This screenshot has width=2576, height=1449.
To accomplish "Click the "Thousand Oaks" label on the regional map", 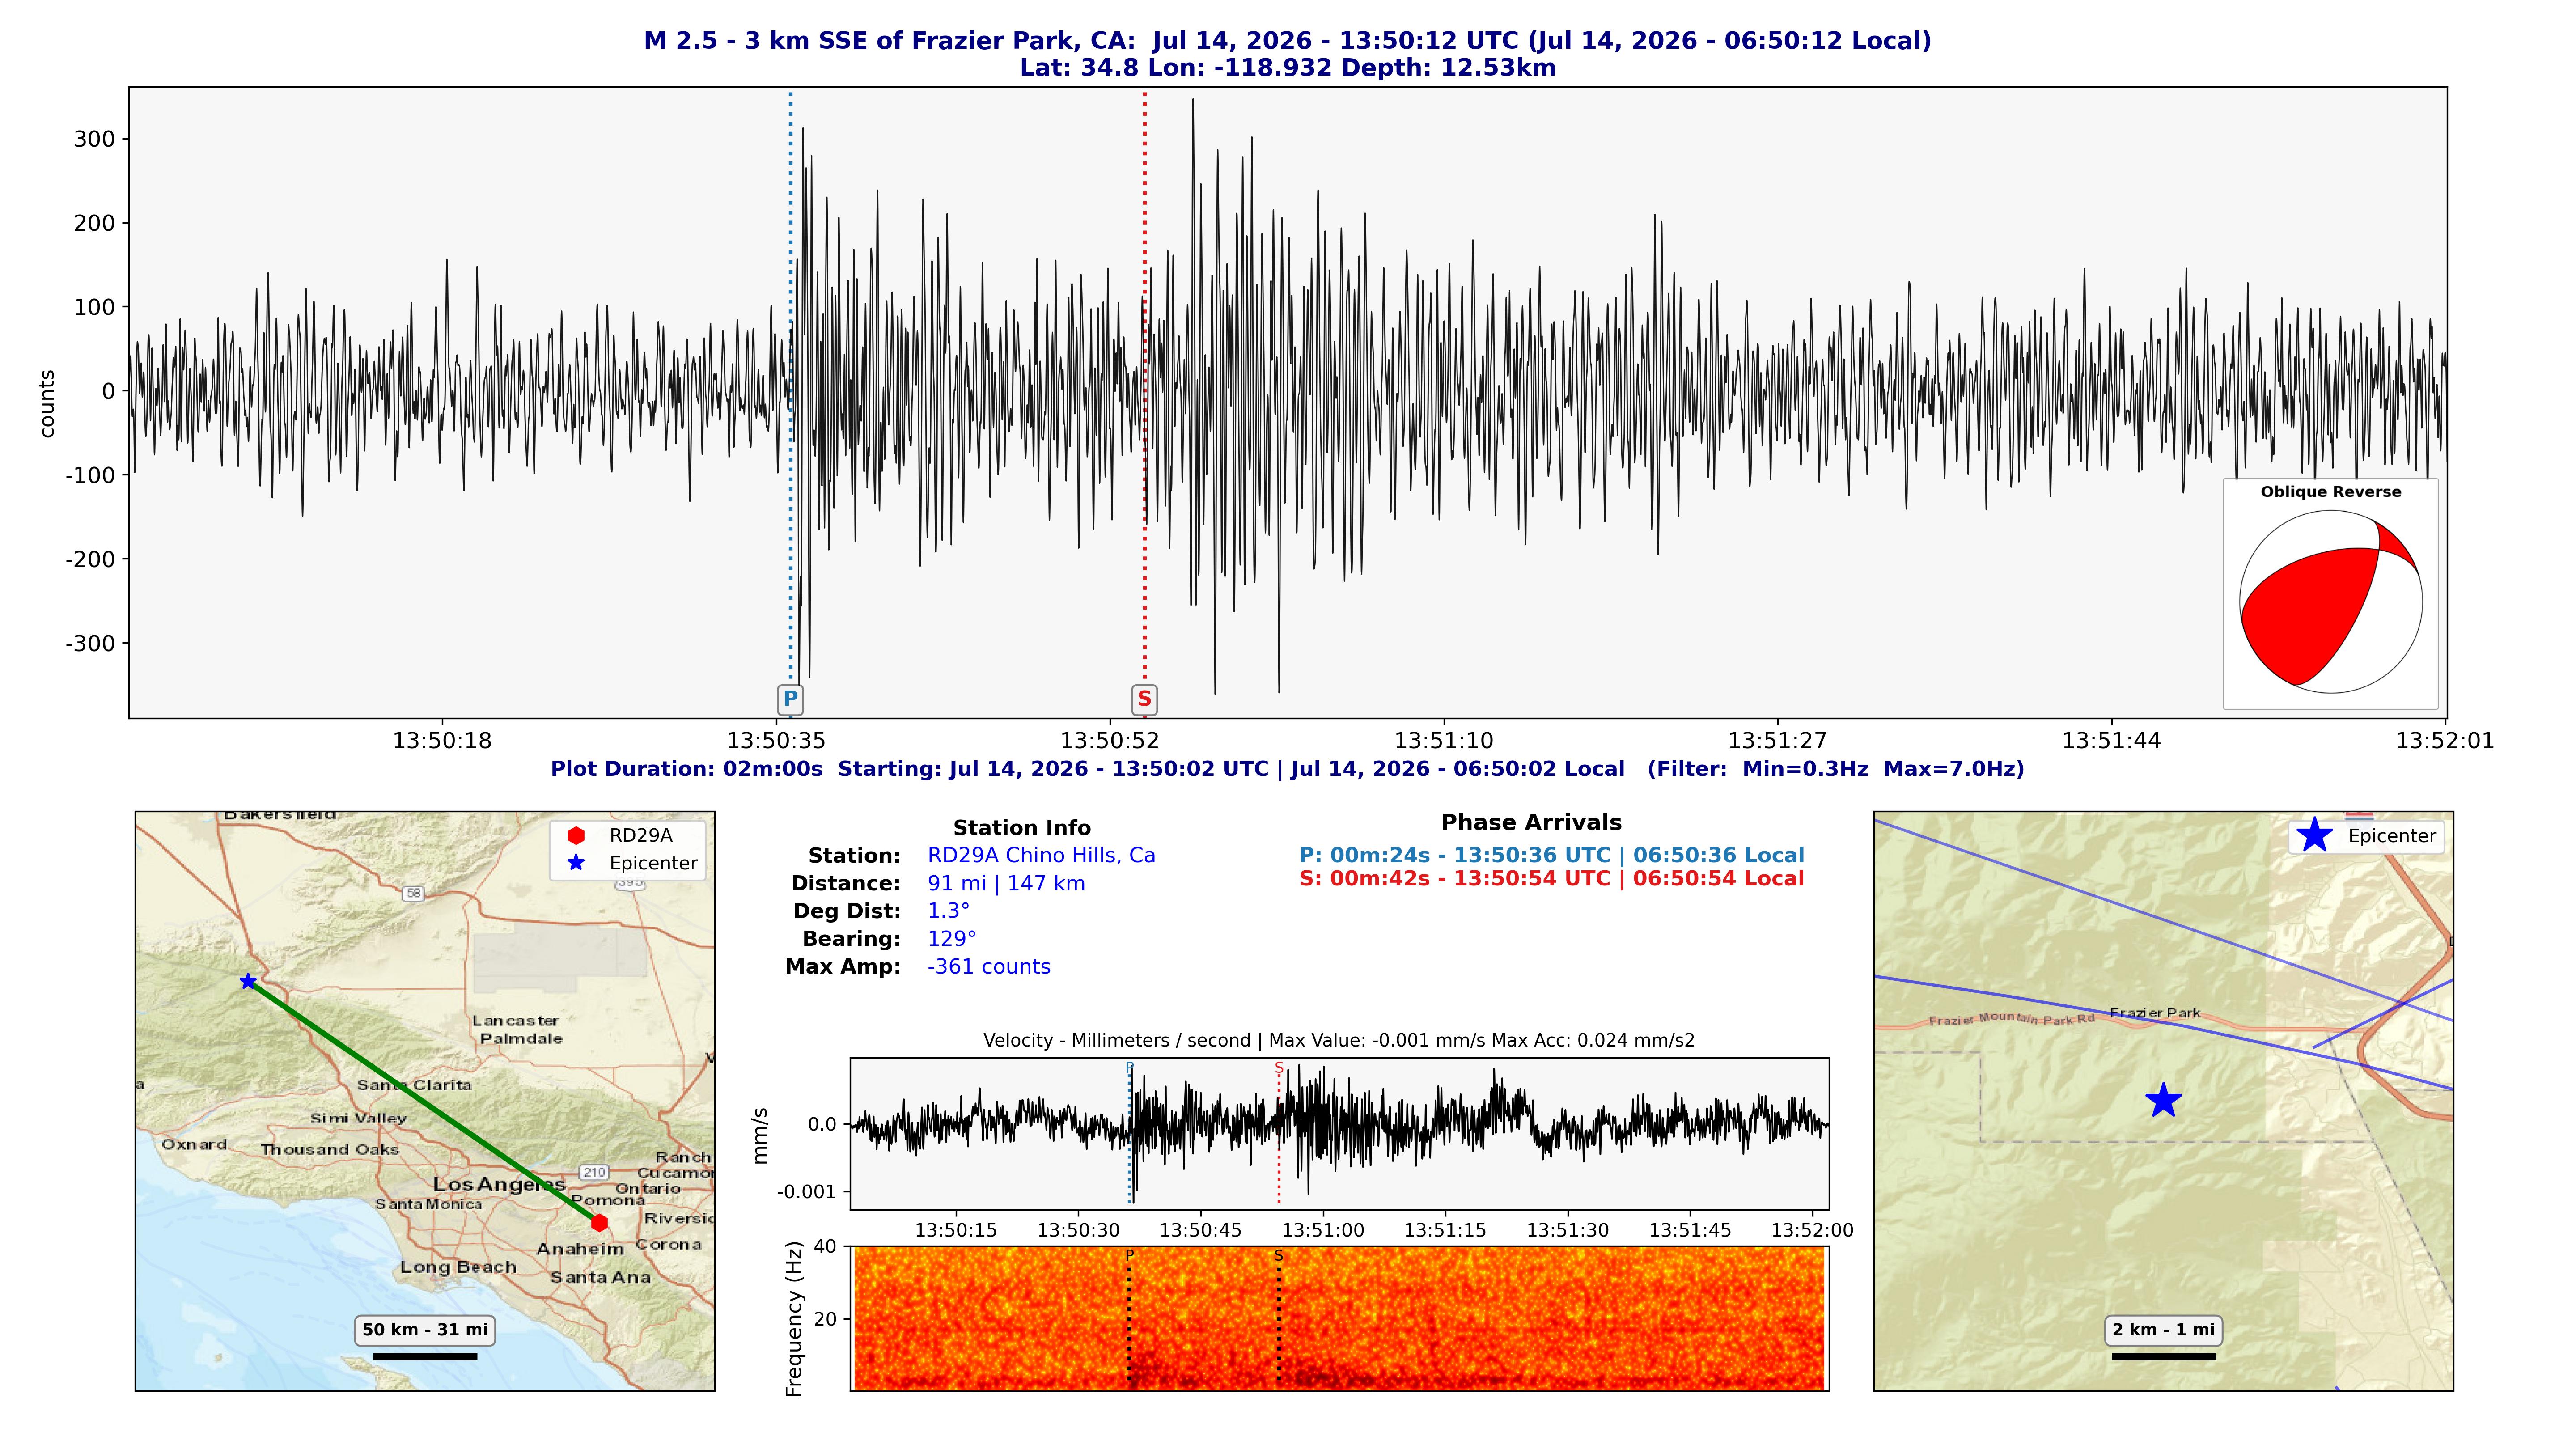I will [330, 1150].
